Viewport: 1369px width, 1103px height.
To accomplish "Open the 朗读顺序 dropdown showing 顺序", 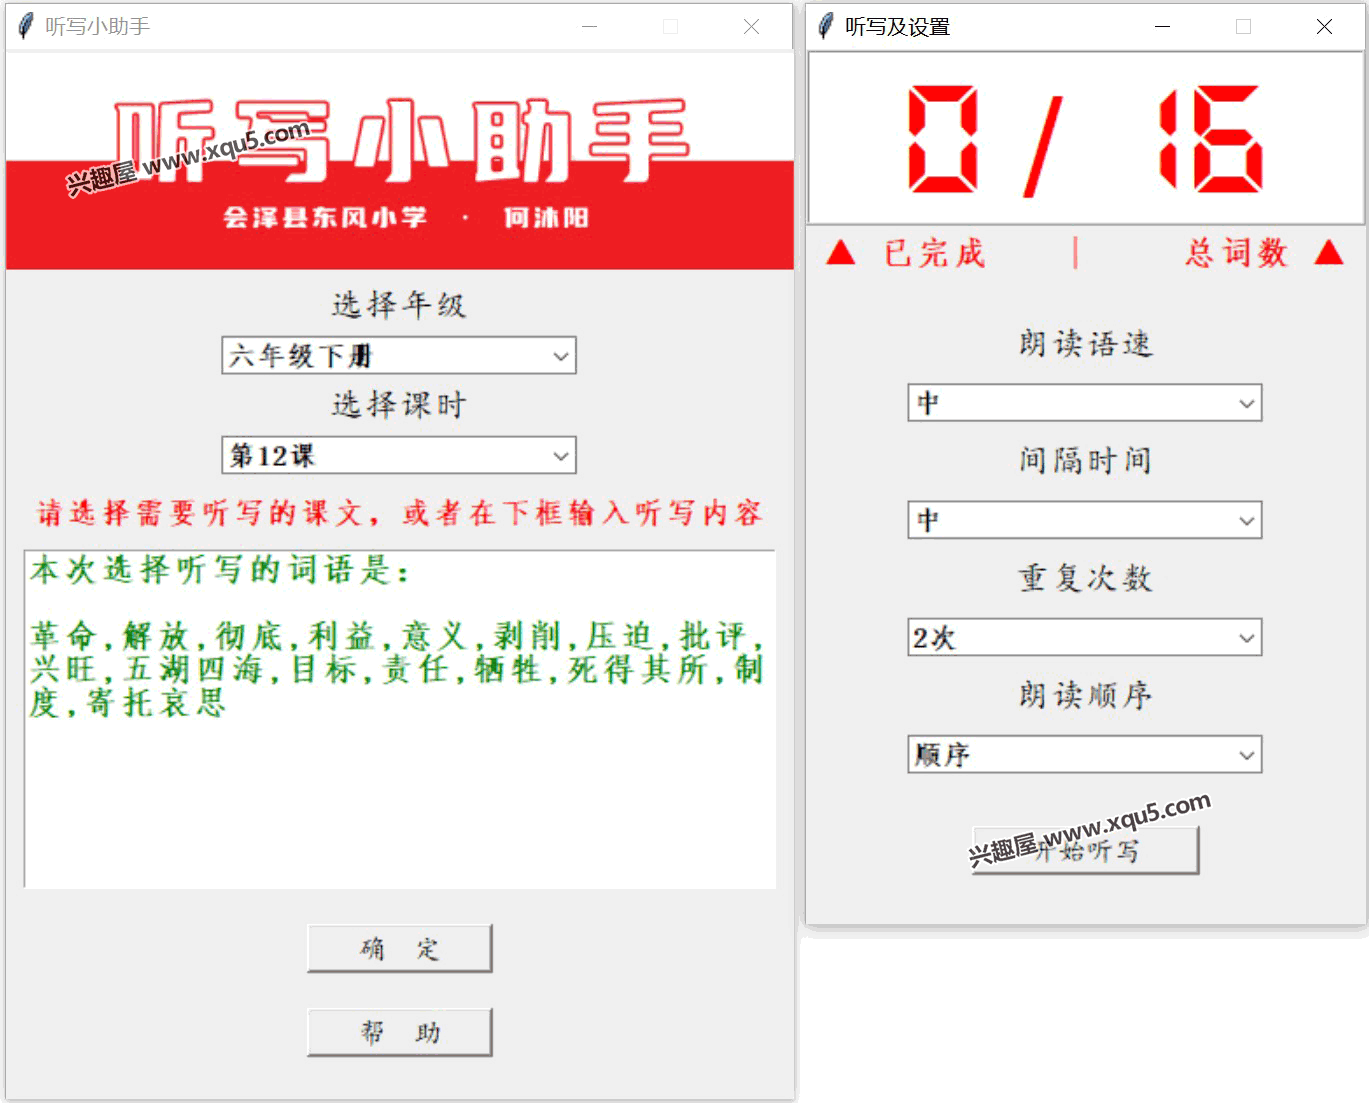I will click(1085, 754).
